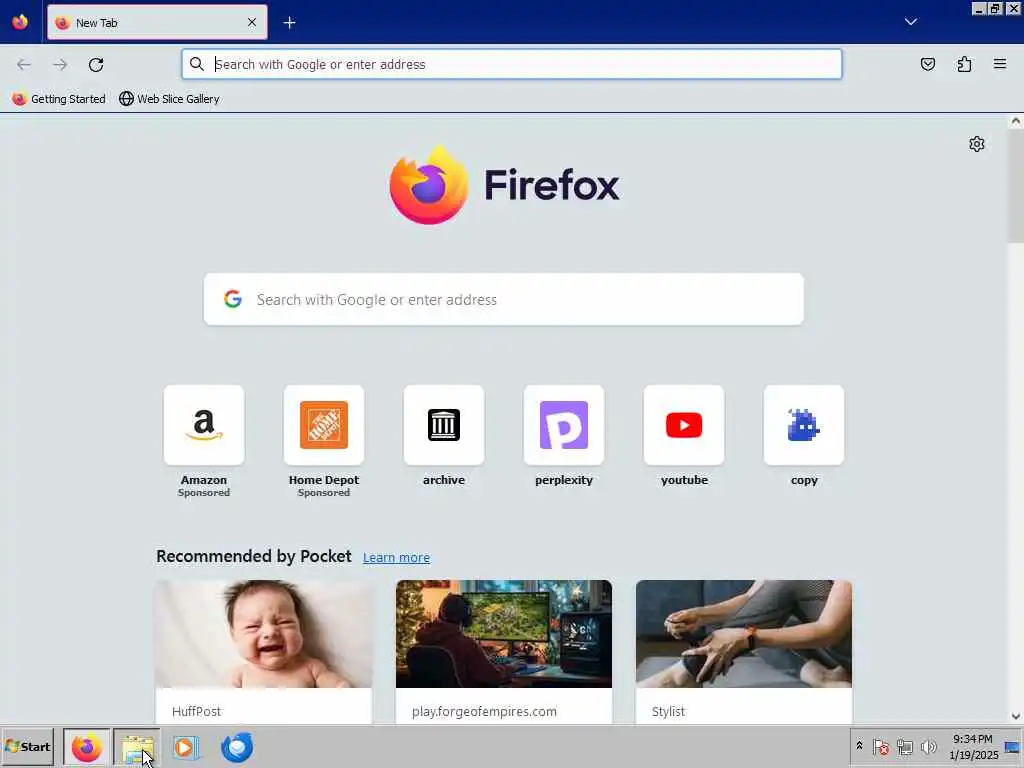Show hidden system tray icons

coord(859,746)
